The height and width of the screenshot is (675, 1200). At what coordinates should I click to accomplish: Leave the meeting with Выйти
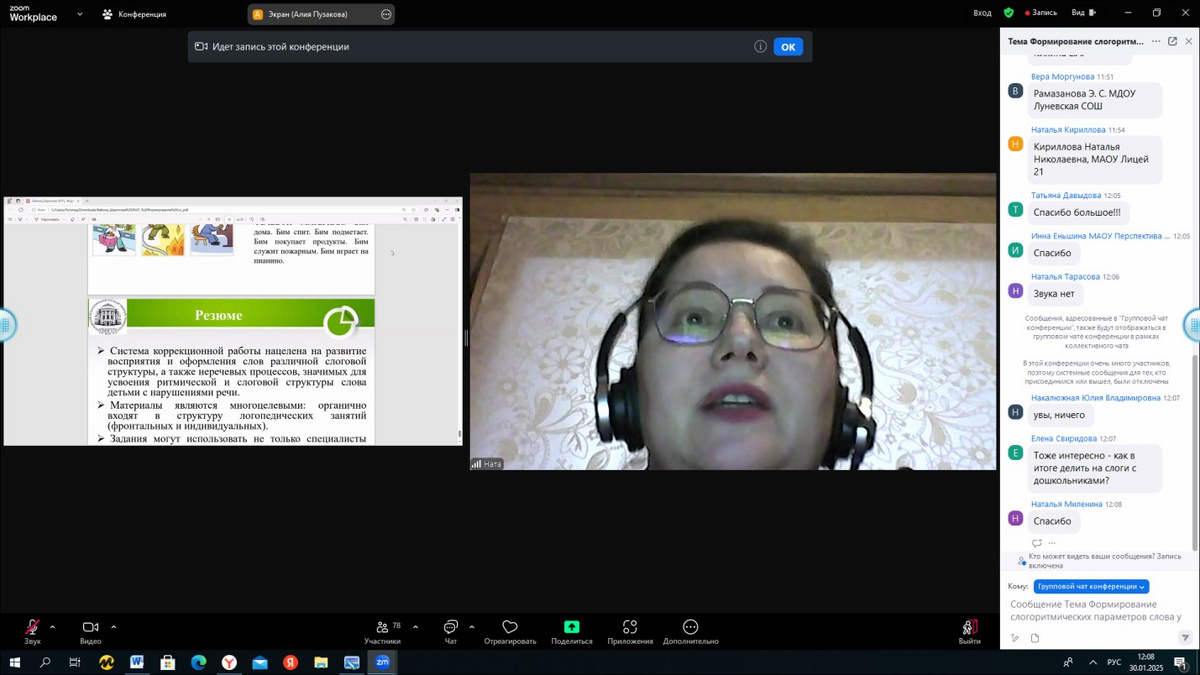969,631
